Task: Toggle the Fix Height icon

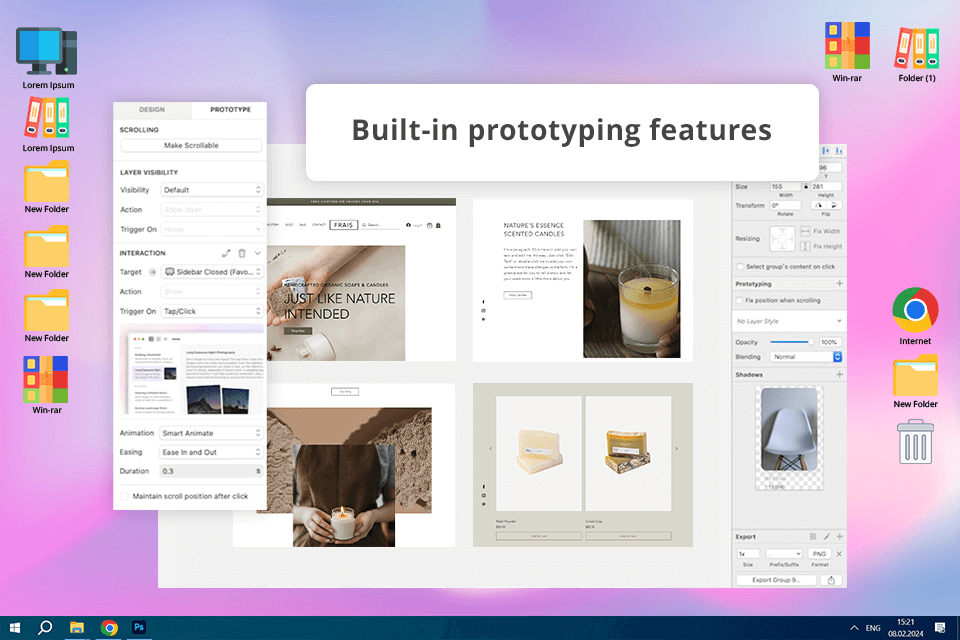Action: point(805,246)
